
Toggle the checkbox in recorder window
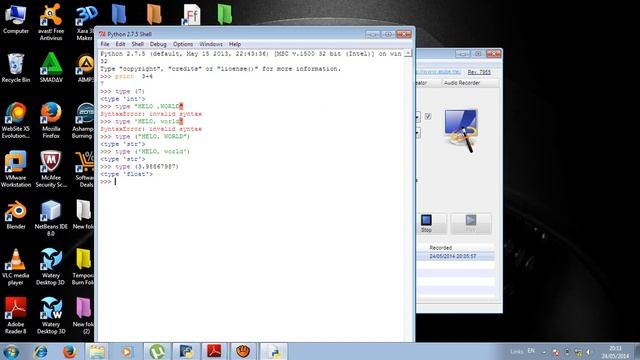click(428, 117)
